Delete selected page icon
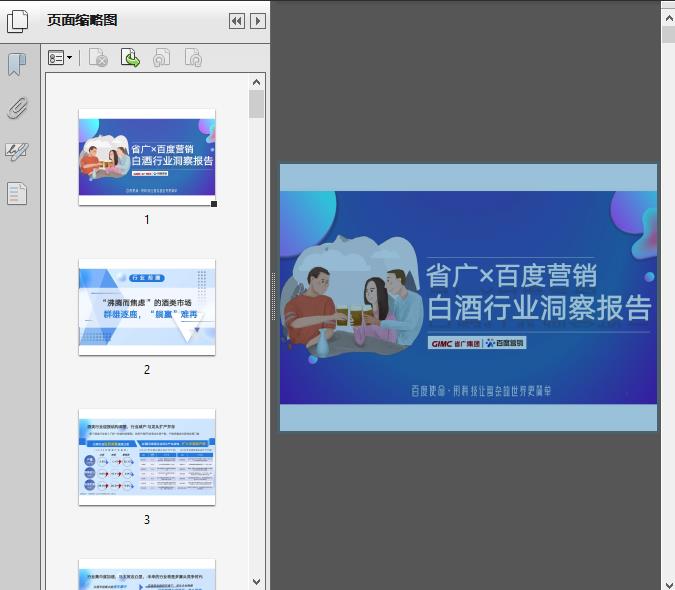675x590 pixels. click(x=98, y=58)
